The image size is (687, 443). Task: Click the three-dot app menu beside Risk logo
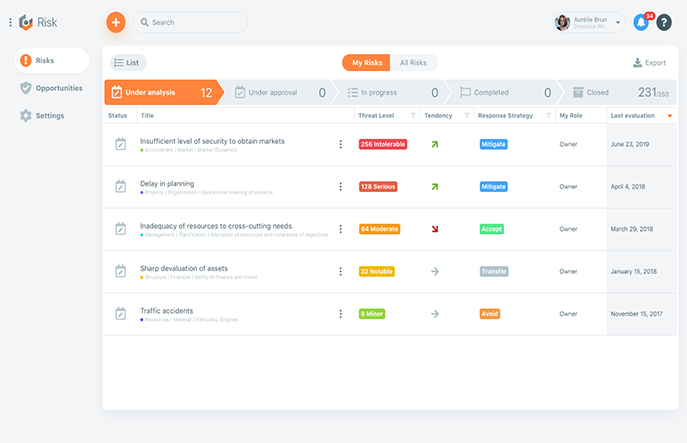(x=11, y=22)
